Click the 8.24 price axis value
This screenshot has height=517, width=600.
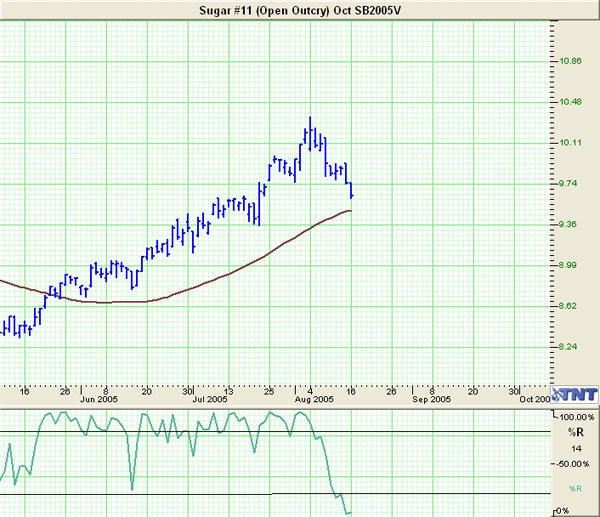(x=568, y=347)
